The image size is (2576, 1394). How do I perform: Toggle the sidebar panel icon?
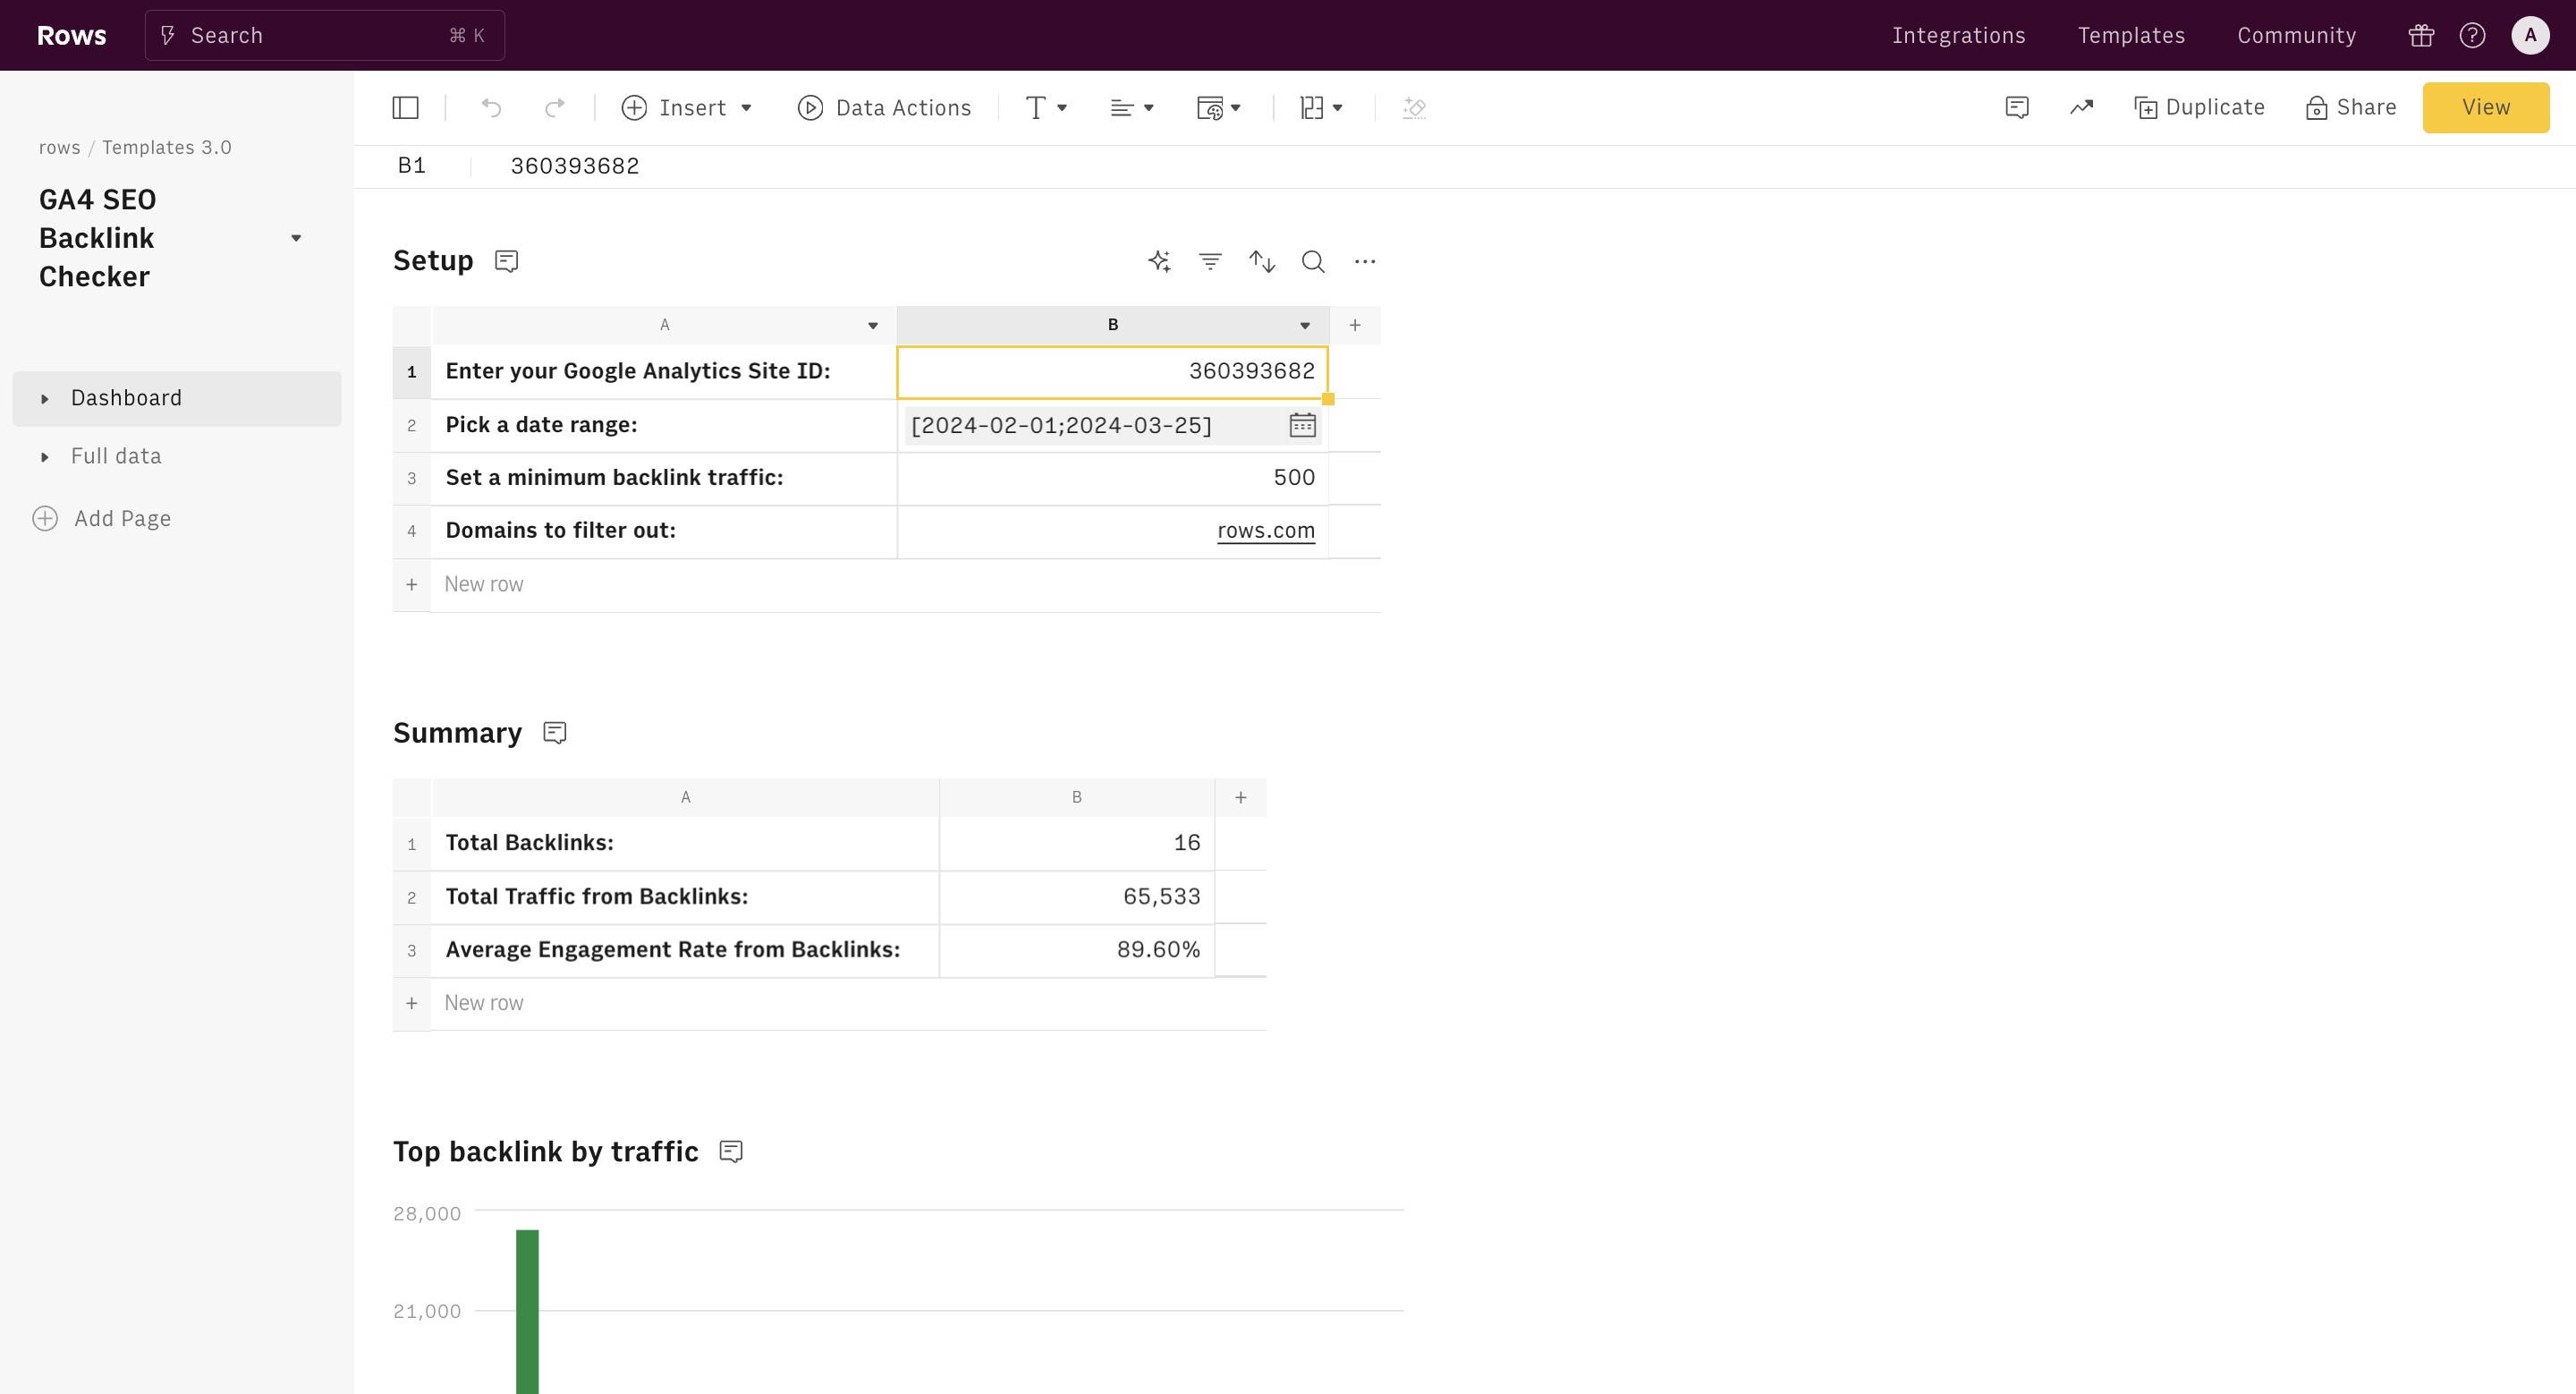[405, 108]
